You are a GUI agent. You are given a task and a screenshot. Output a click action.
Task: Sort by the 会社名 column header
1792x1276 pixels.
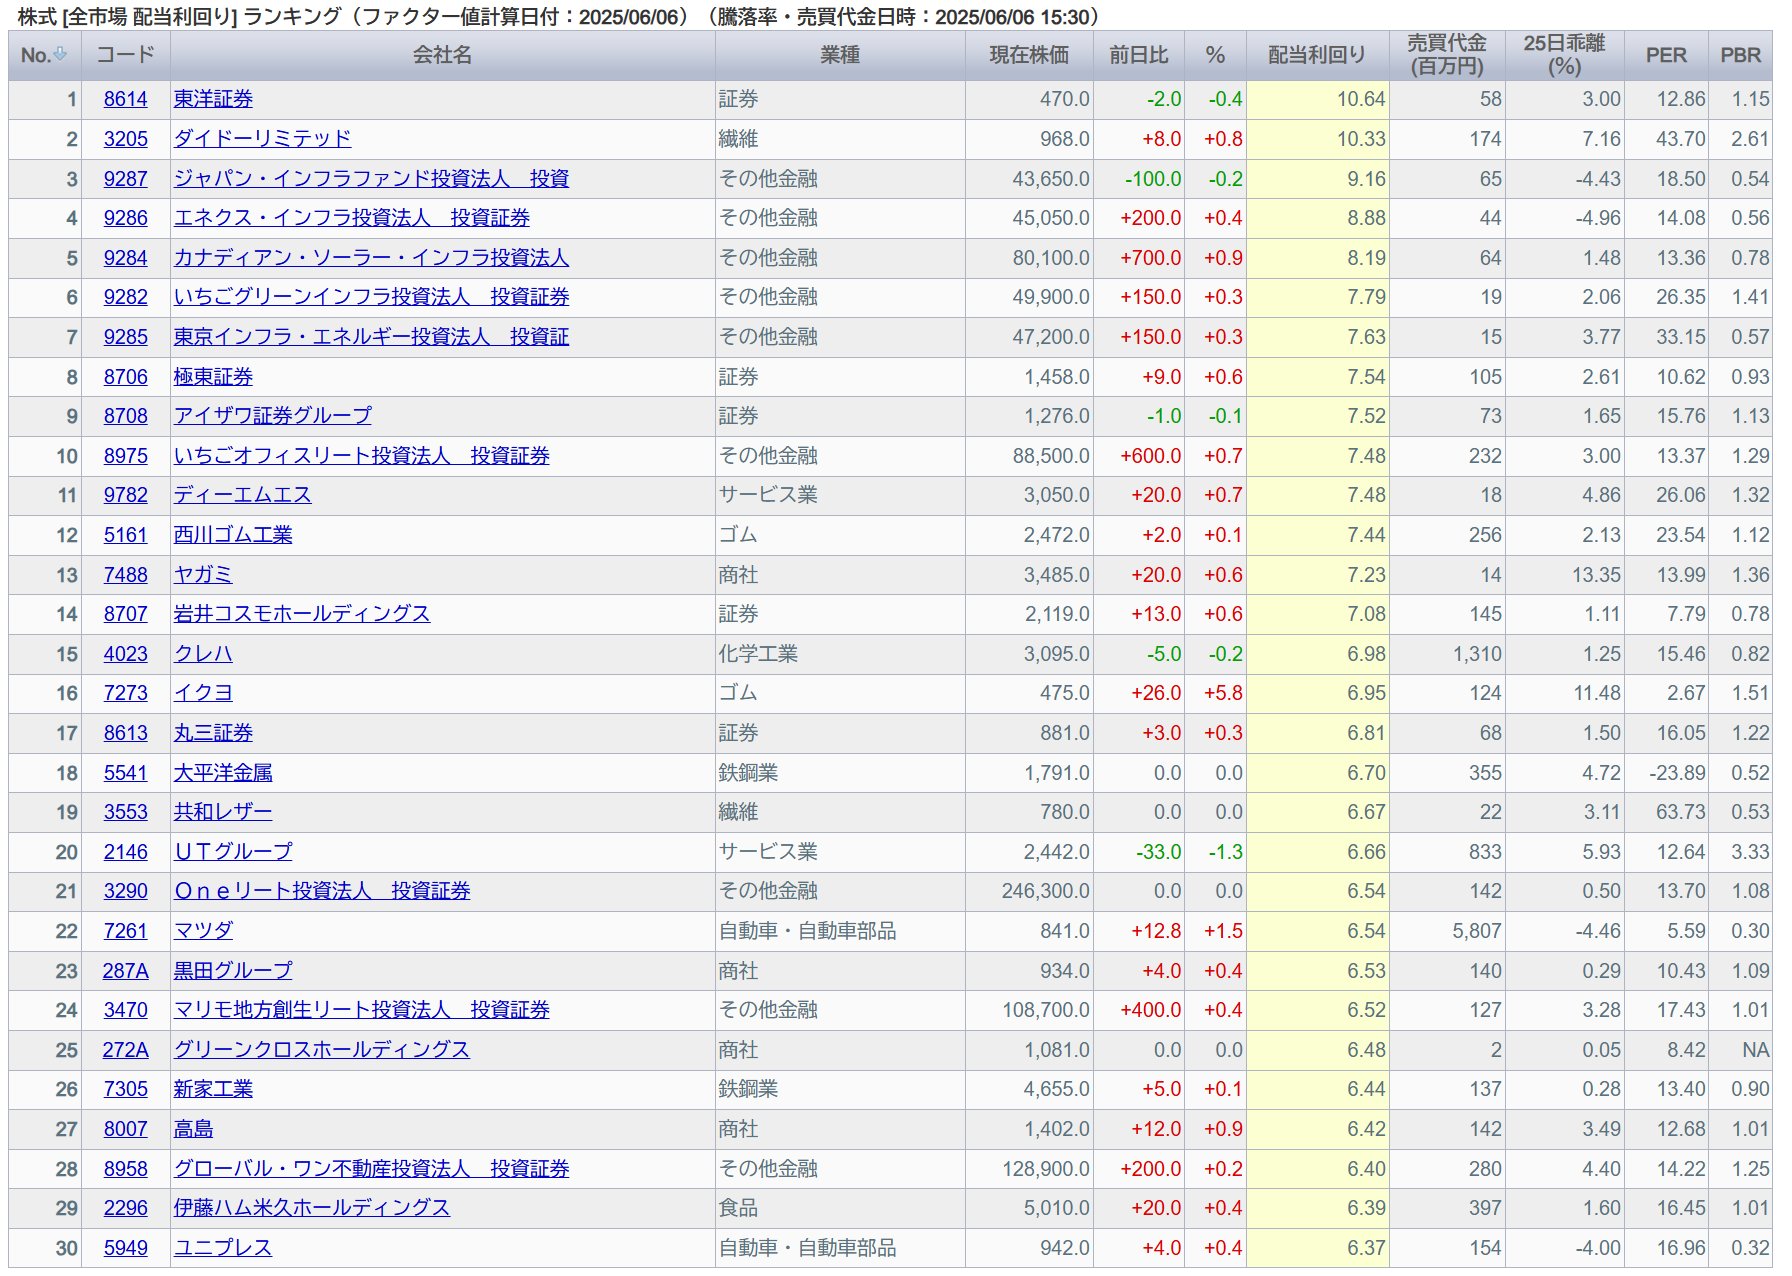pyautogui.click(x=442, y=55)
